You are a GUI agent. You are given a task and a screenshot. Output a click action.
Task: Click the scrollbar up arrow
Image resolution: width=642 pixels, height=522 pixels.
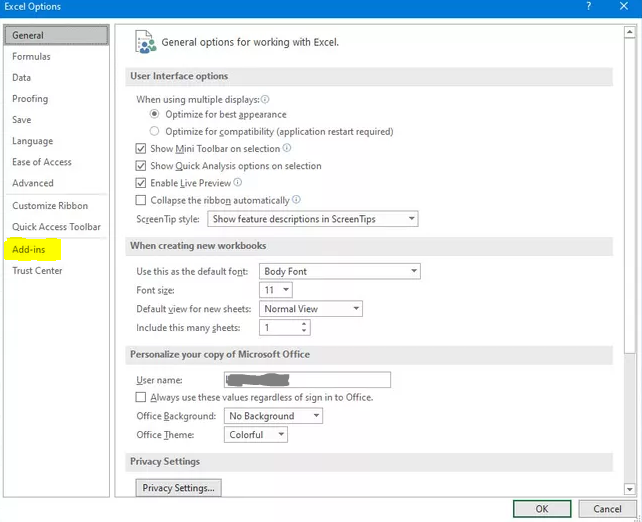pos(629,32)
